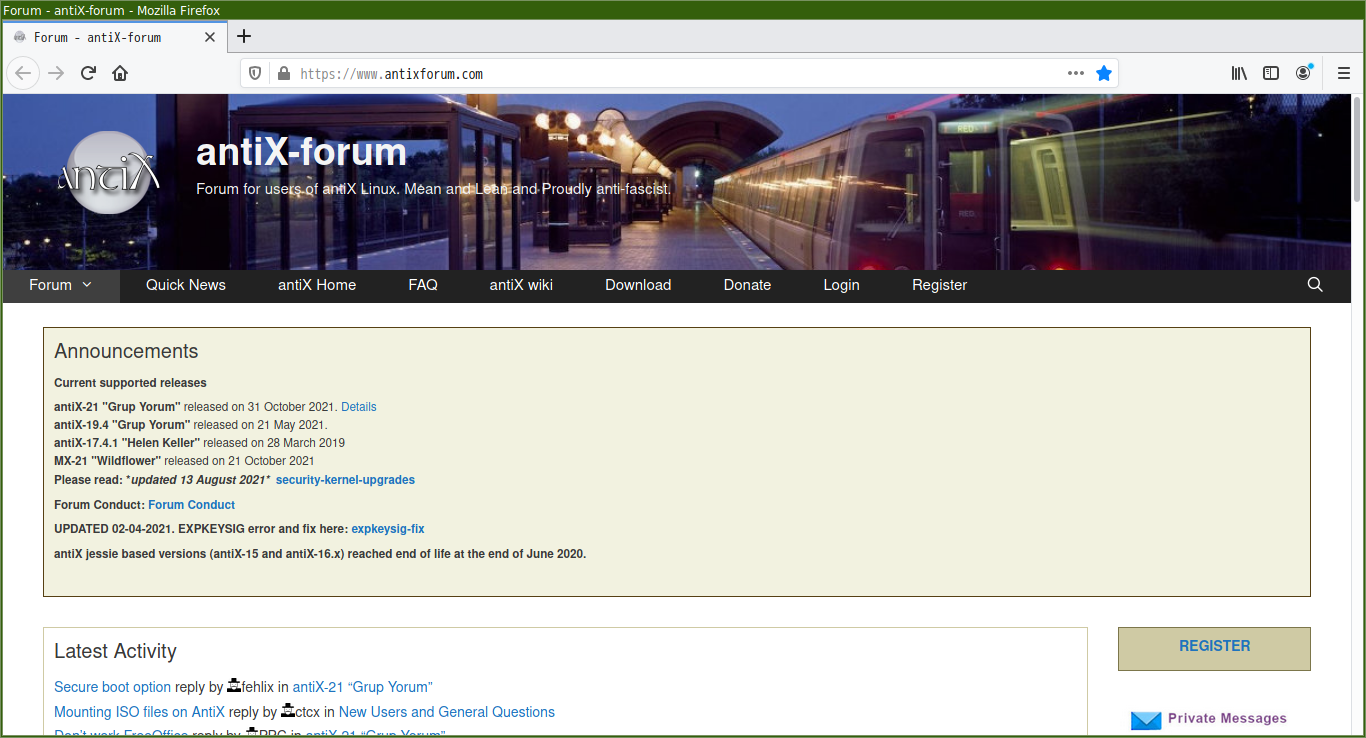Click the Announcements heading
This screenshot has height=738, width=1366.
coord(126,351)
